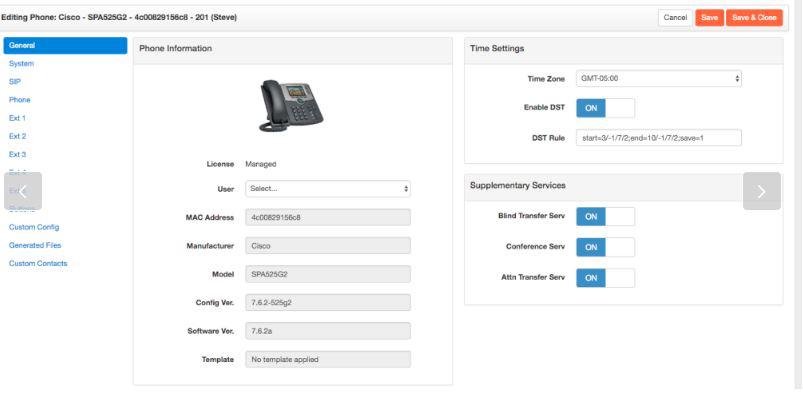Select the General tab in sidebar
Viewport: 803px width, 413px height.
tap(65, 46)
